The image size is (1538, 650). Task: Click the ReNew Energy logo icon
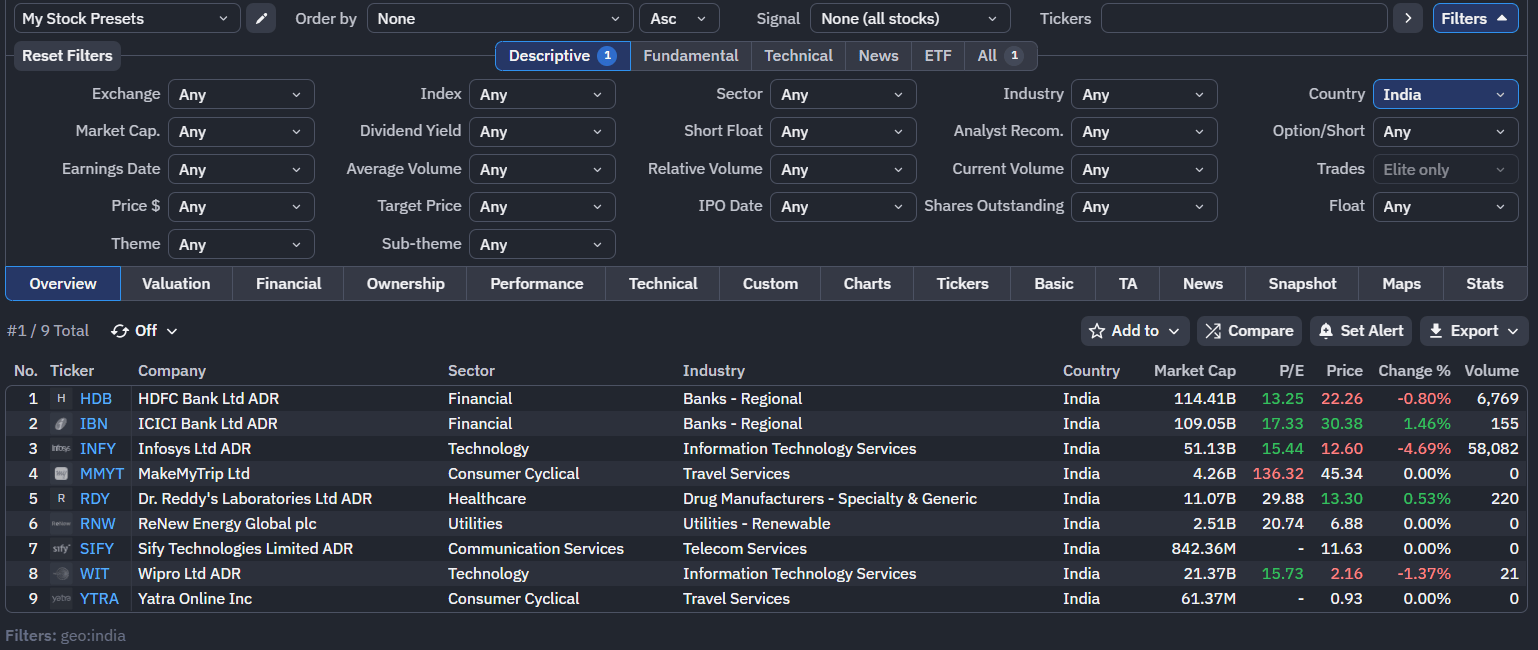[61, 524]
